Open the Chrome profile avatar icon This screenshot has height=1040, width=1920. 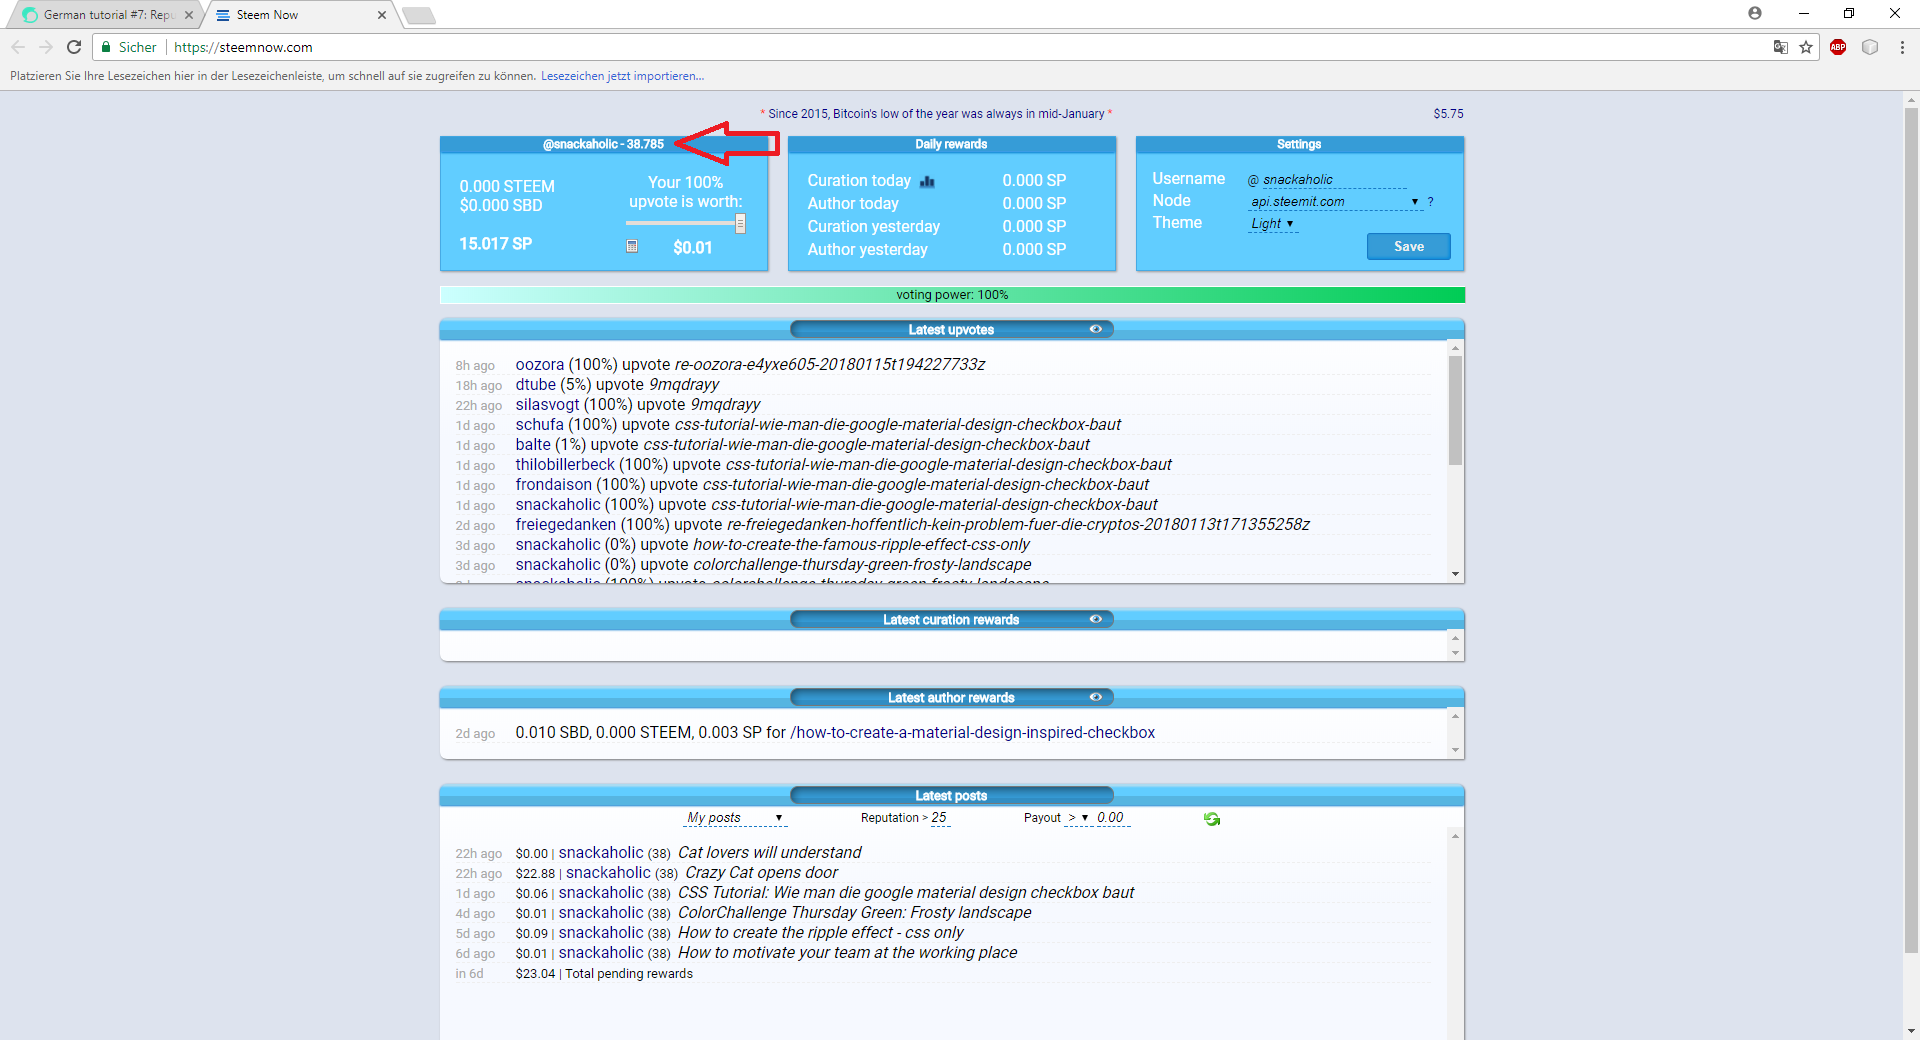(x=1755, y=13)
